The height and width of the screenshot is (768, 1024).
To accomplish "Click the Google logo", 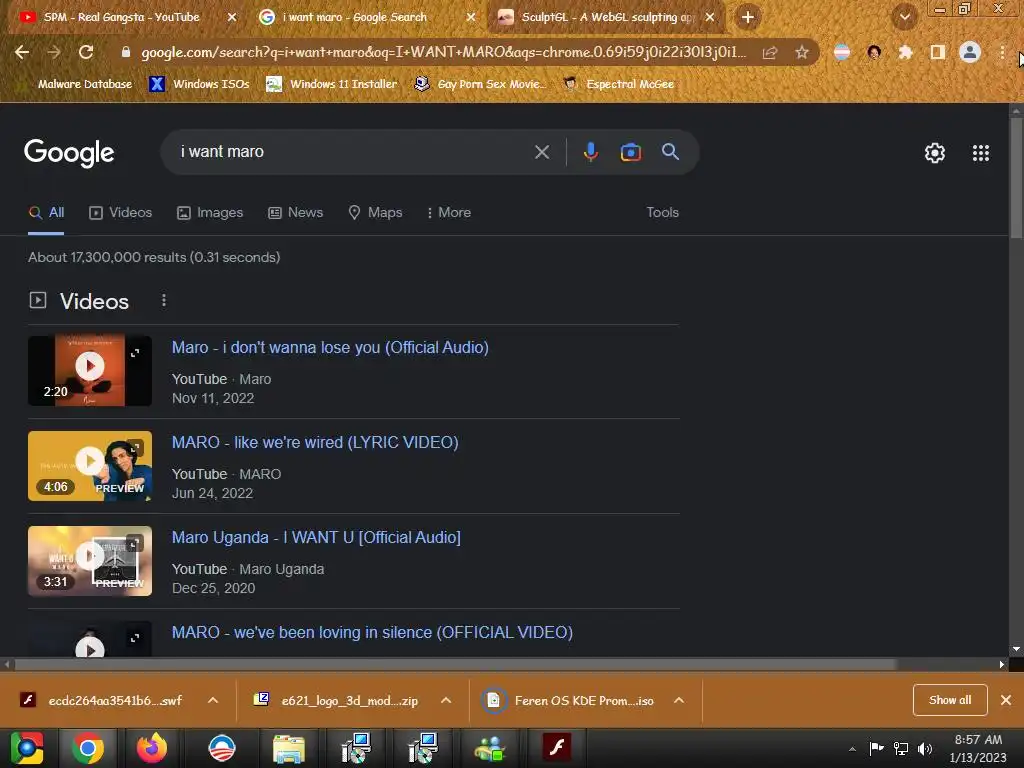I will (x=69, y=153).
